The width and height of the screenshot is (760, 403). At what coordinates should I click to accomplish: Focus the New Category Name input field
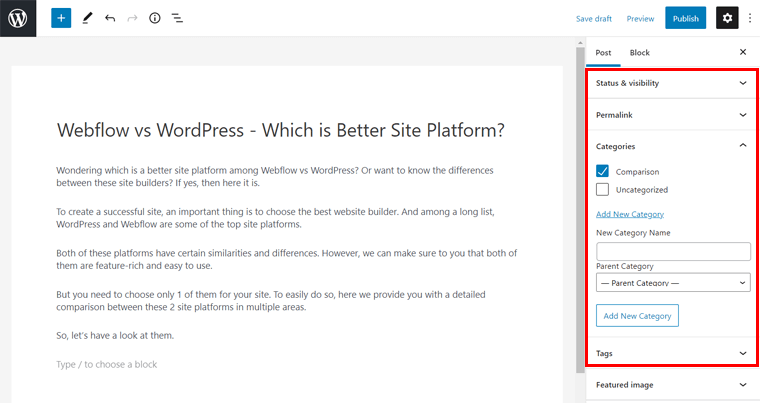point(673,251)
